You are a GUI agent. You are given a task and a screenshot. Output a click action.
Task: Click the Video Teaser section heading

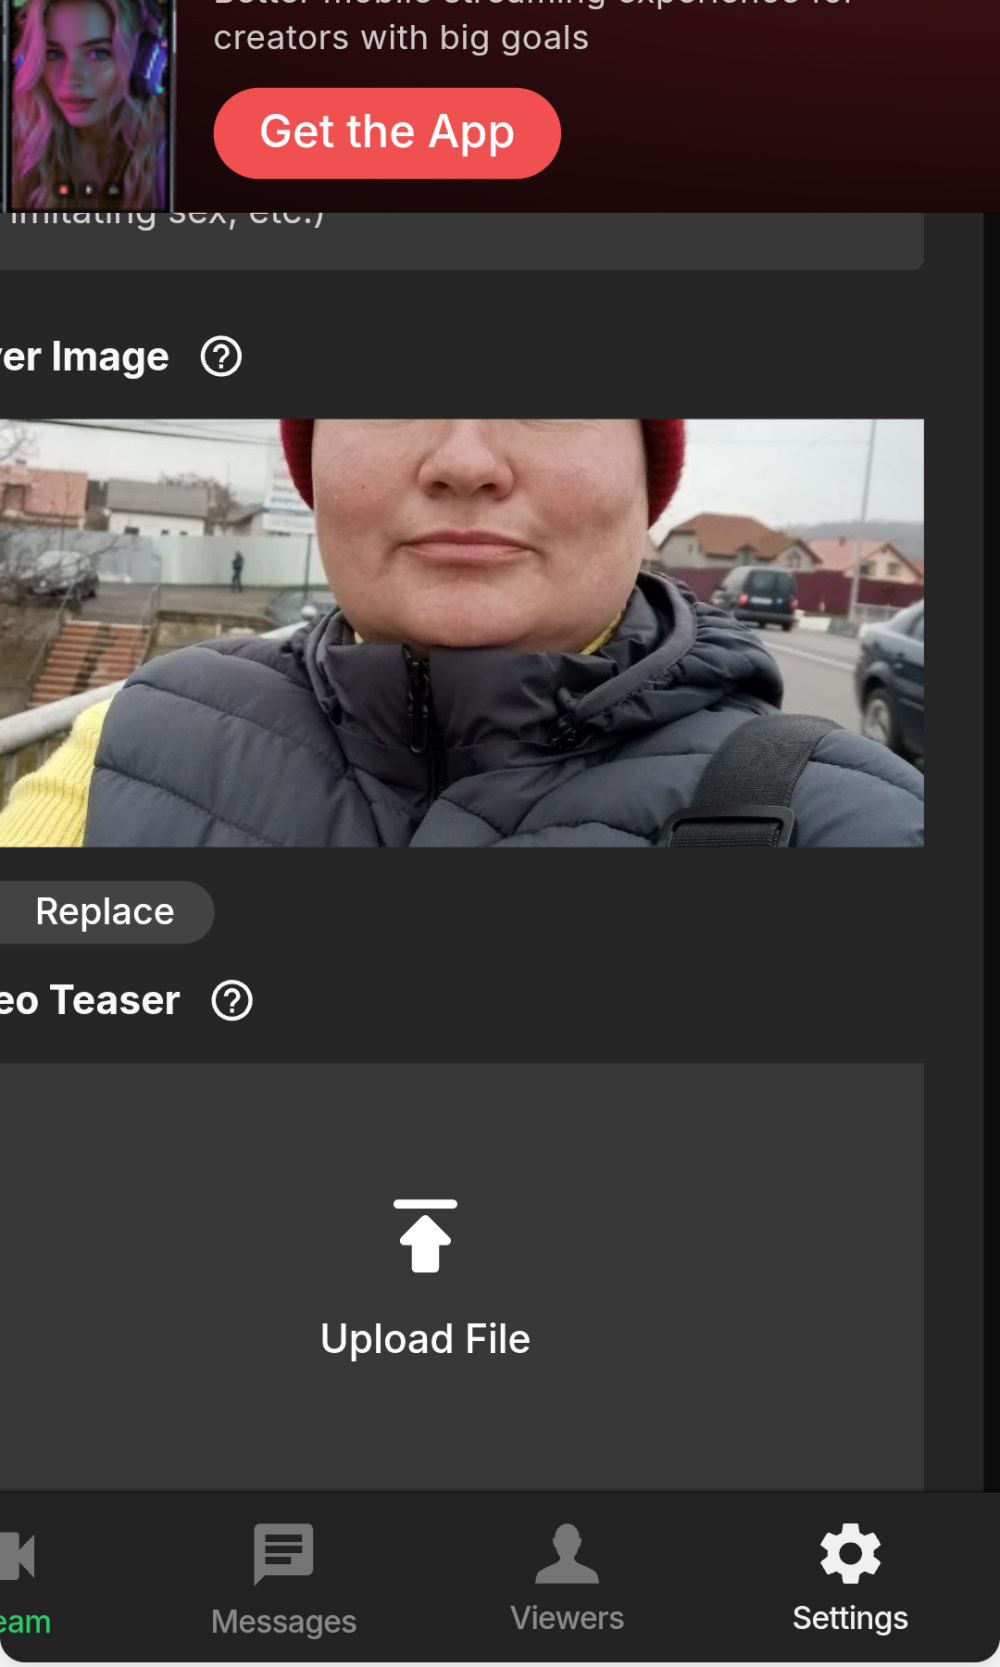[x=90, y=1001]
